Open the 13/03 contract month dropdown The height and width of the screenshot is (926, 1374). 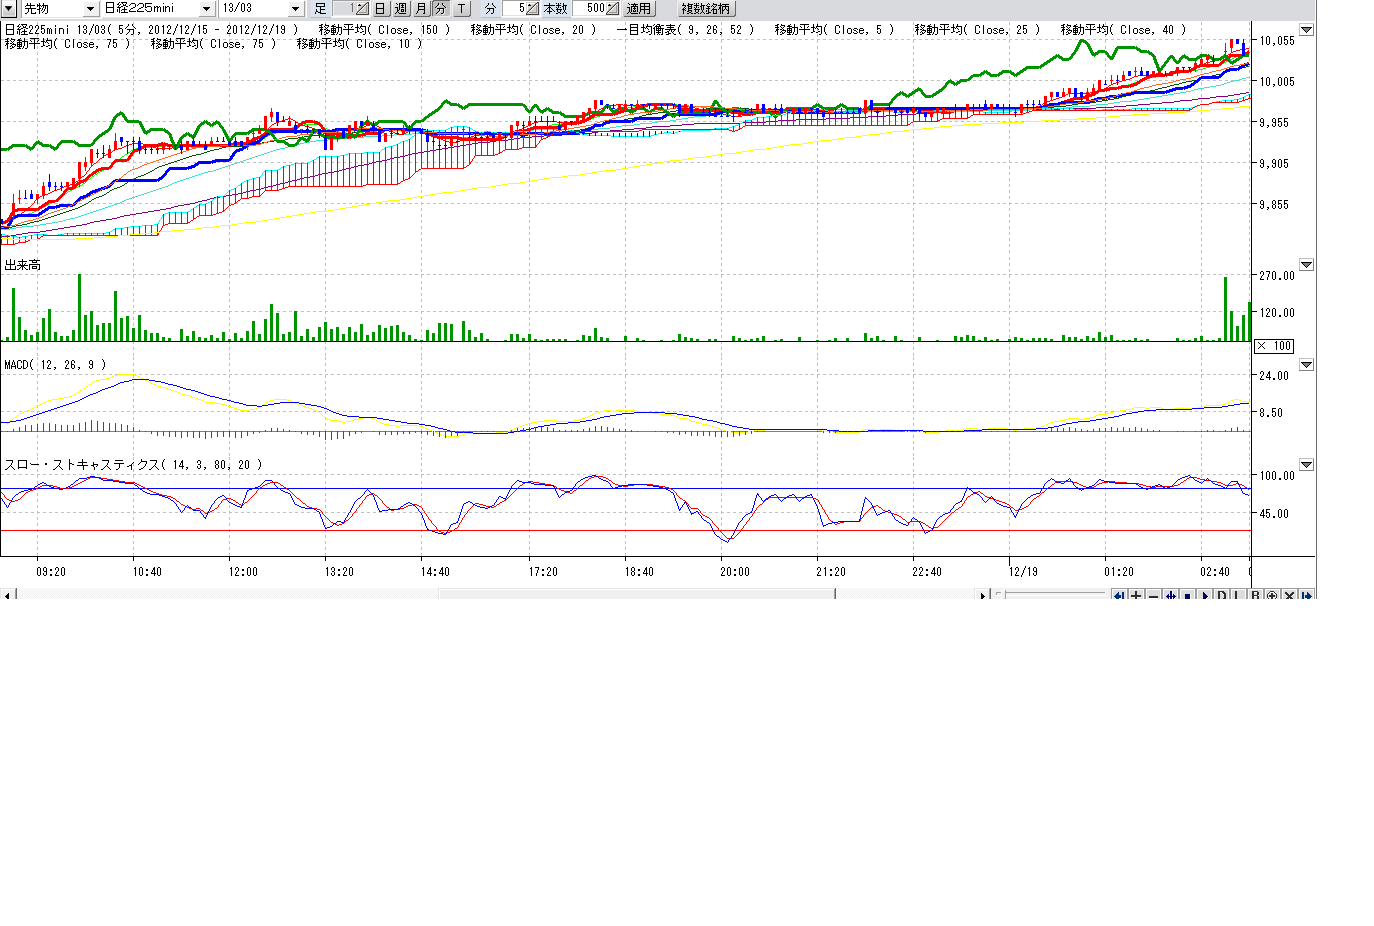pos(295,8)
